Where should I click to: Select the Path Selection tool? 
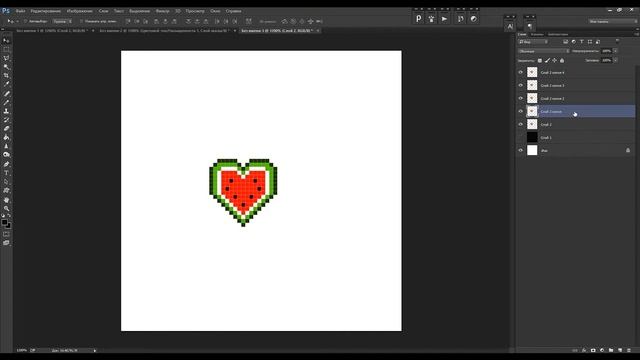6,182
